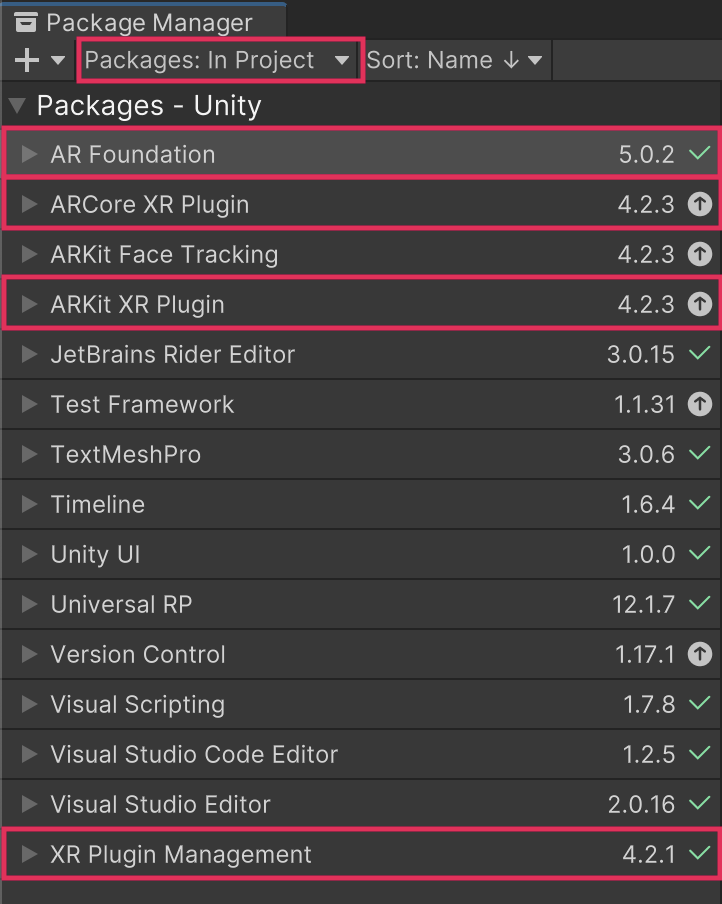Click the update icon beside ARKit Face Tracking

point(700,255)
